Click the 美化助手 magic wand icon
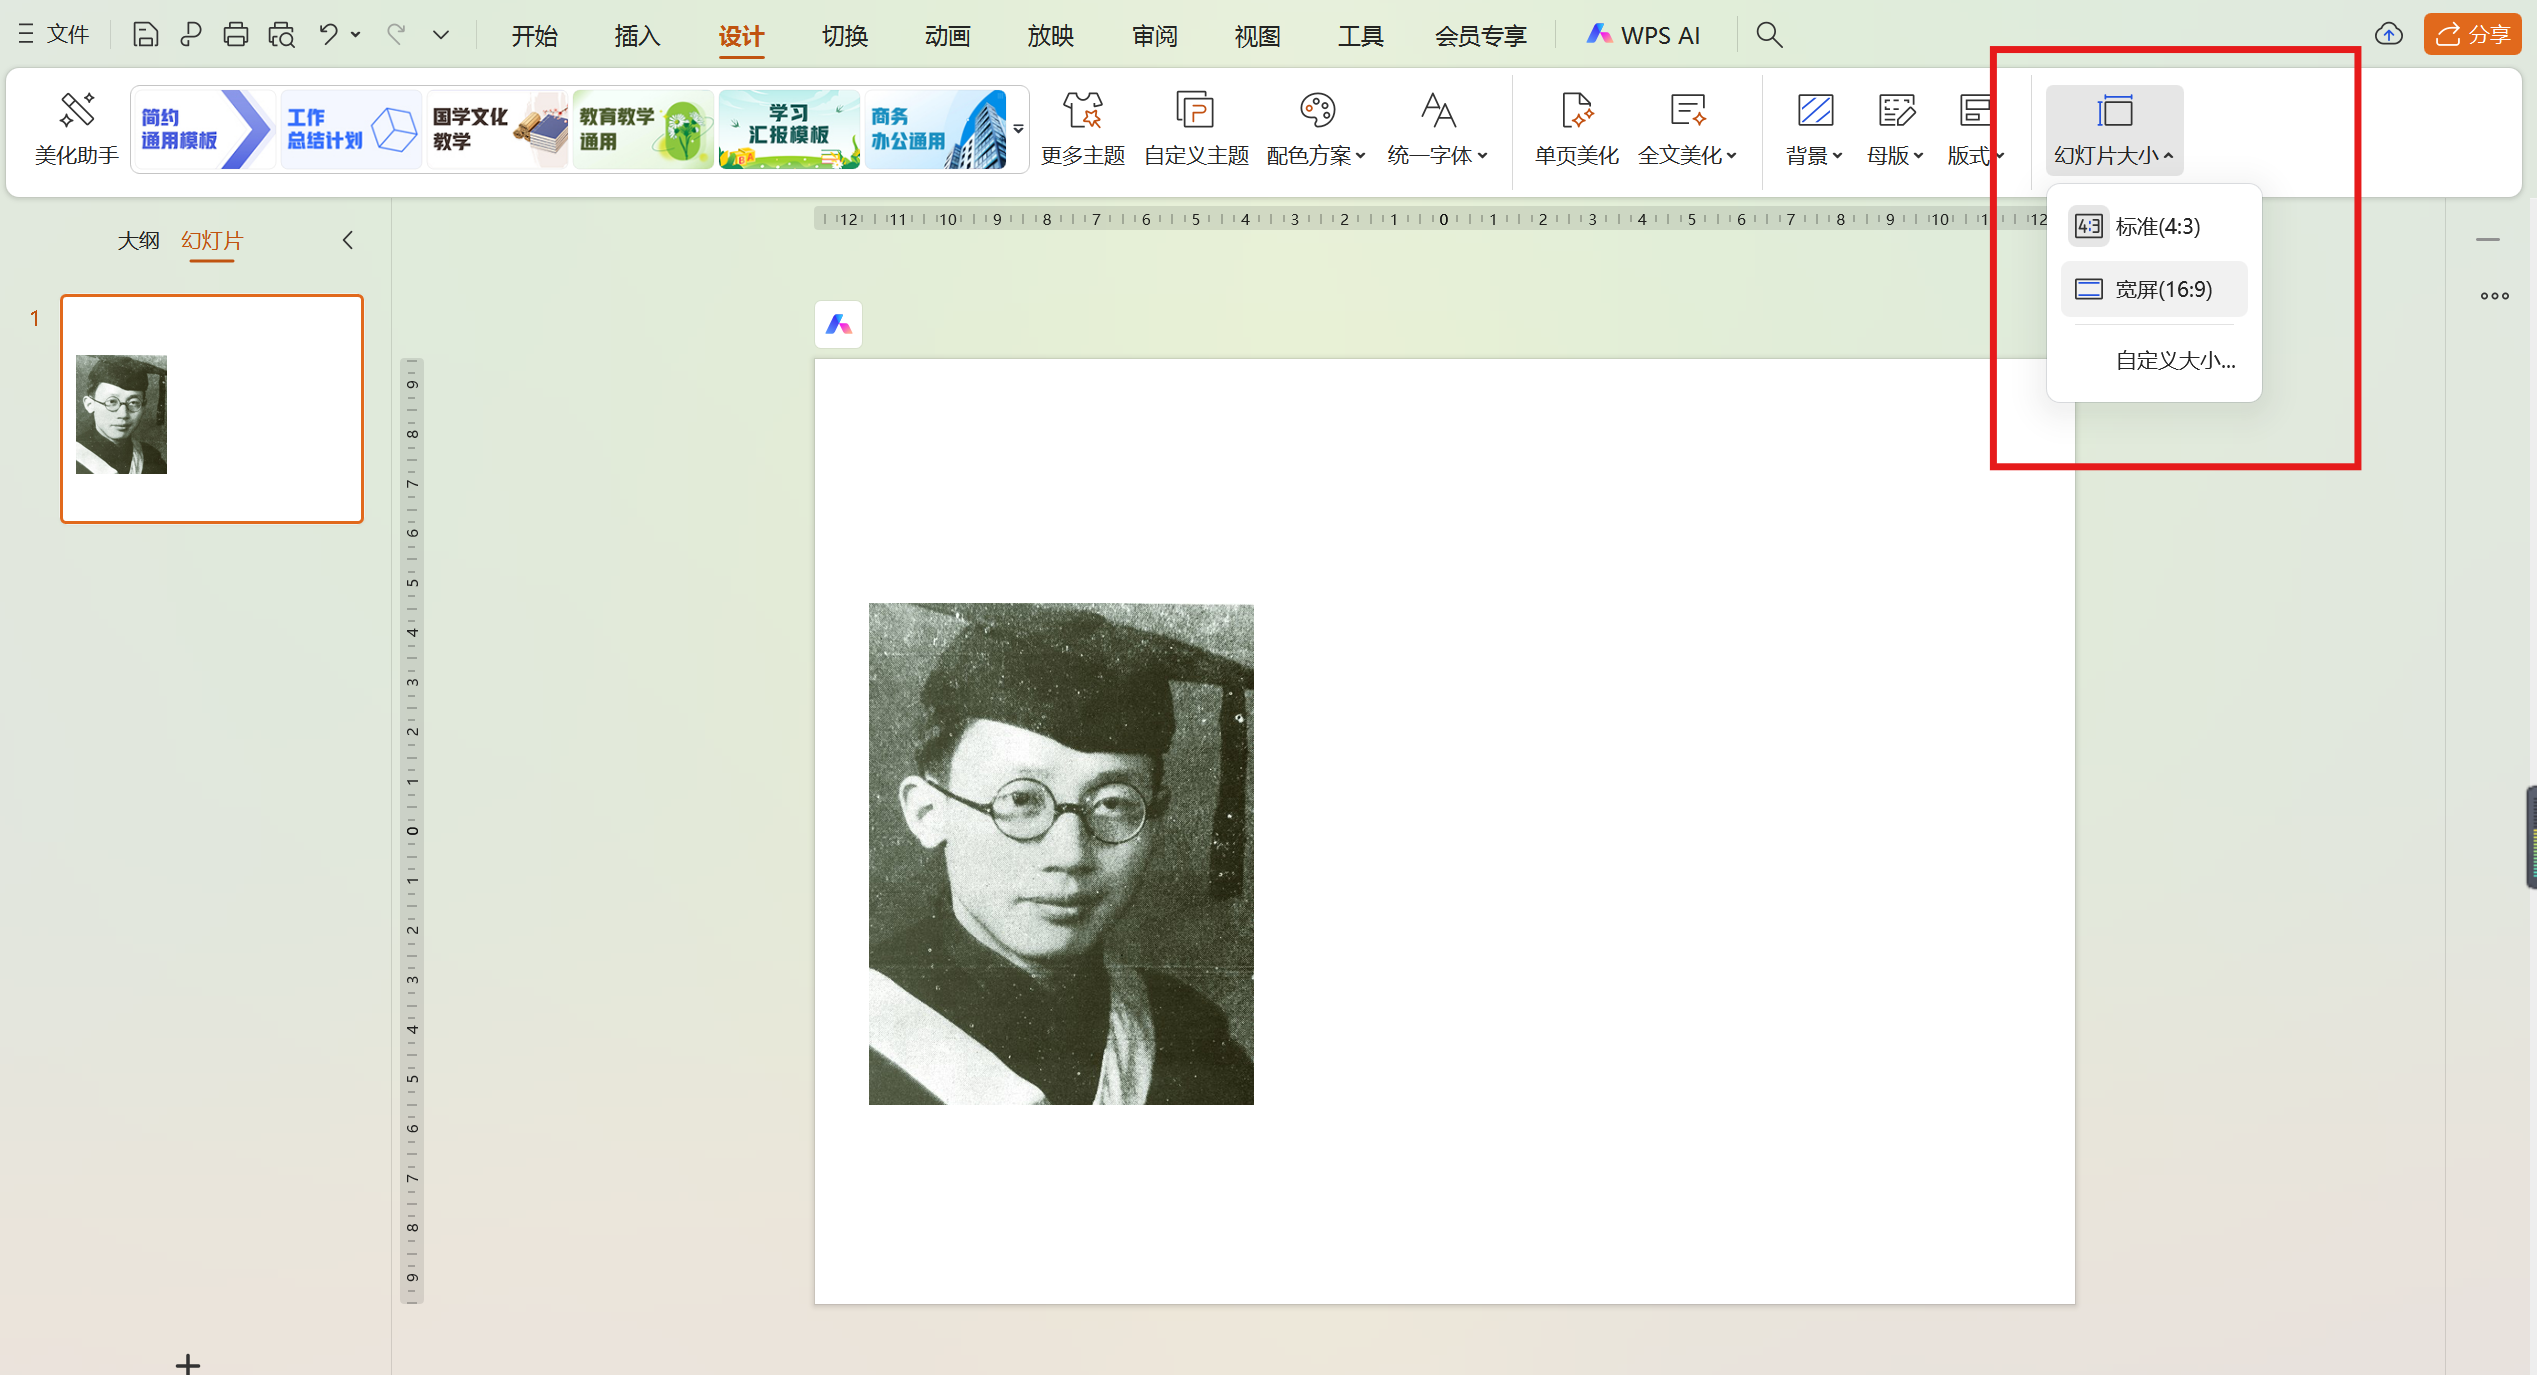This screenshot has width=2537, height=1375. point(76,111)
